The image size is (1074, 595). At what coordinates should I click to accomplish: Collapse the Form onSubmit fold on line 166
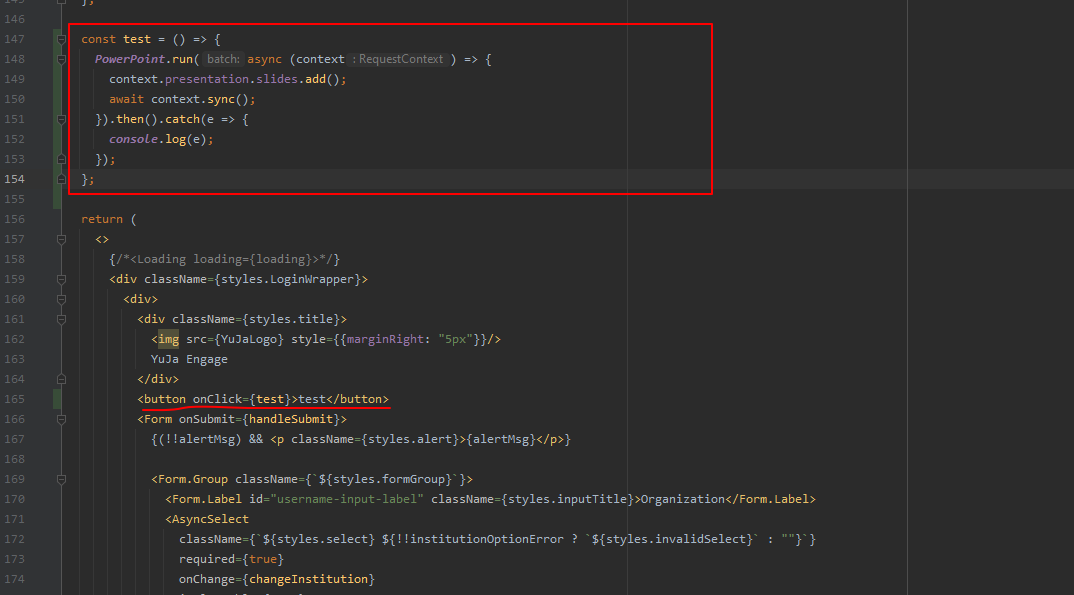tap(61, 419)
